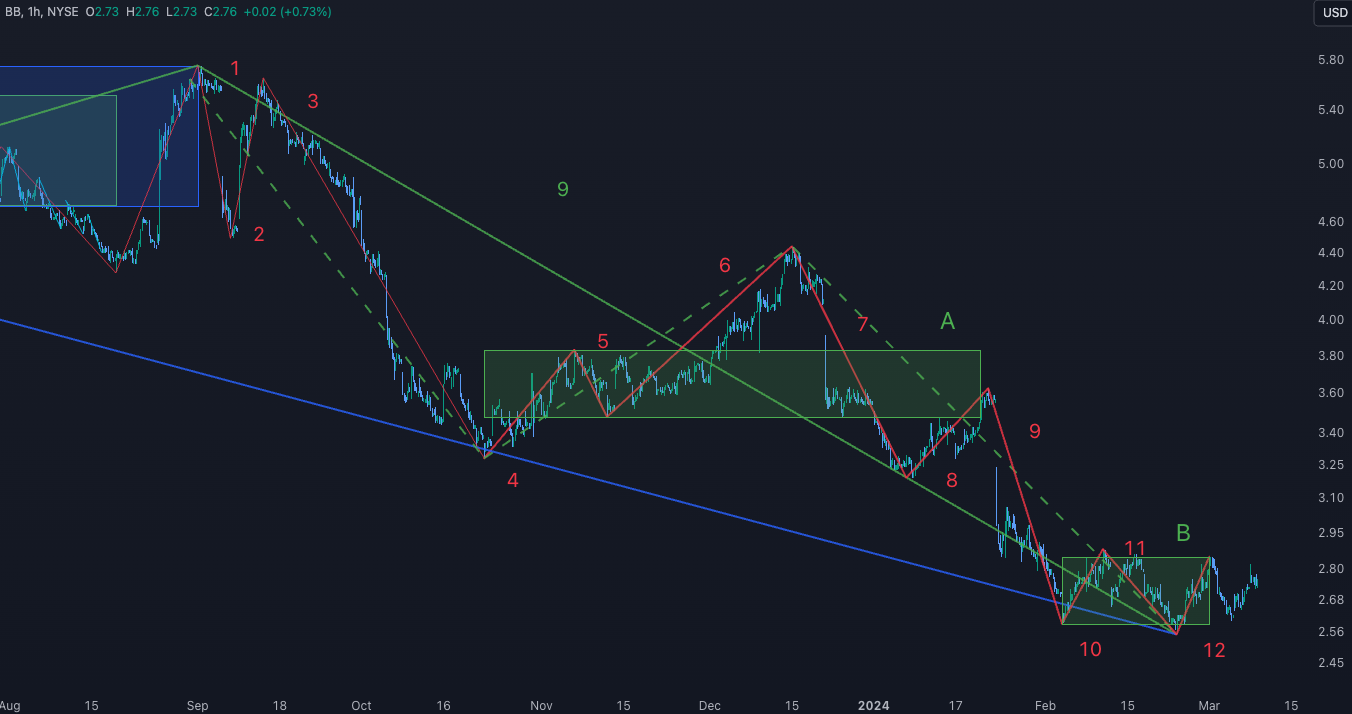Image resolution: width=1352 pixels, height=714 pixels.
Task: Select the red wave label 10
Action: (1089, 649)
